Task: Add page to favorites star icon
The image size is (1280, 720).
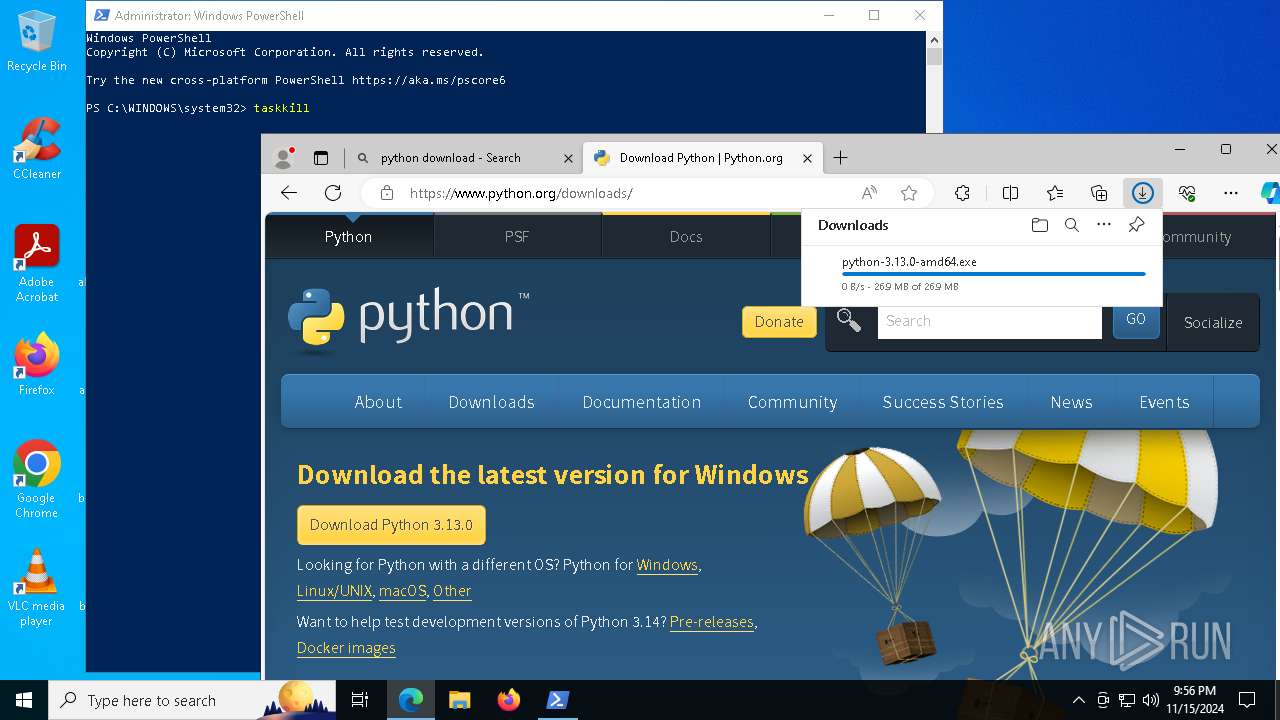Action: [908, 193]
